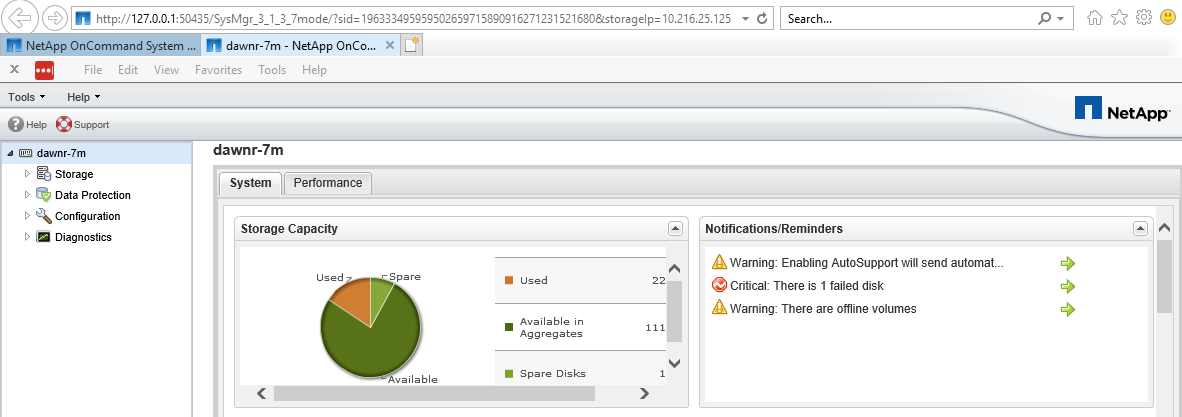Viewport: 1182px width, 417px height.
Task: Open the Tools dropdown menu
Action: pos(27,97)
